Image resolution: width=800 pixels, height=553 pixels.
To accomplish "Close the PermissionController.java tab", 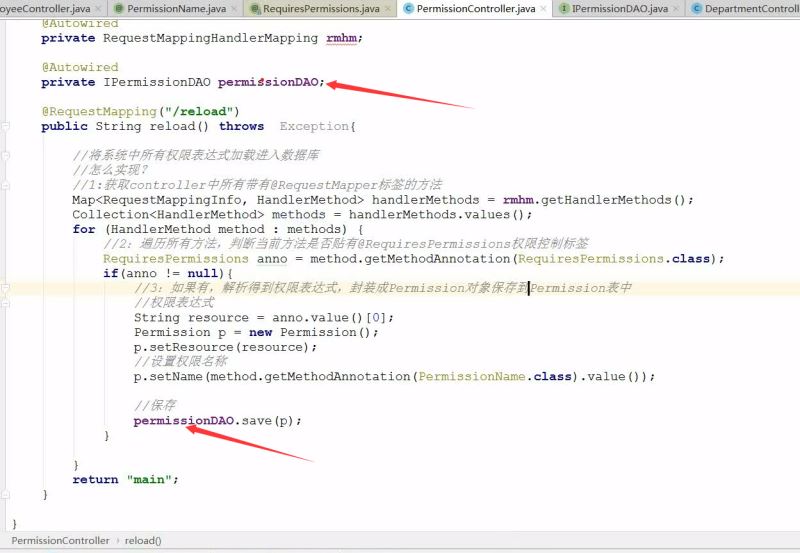I will [x=543, y=9].
